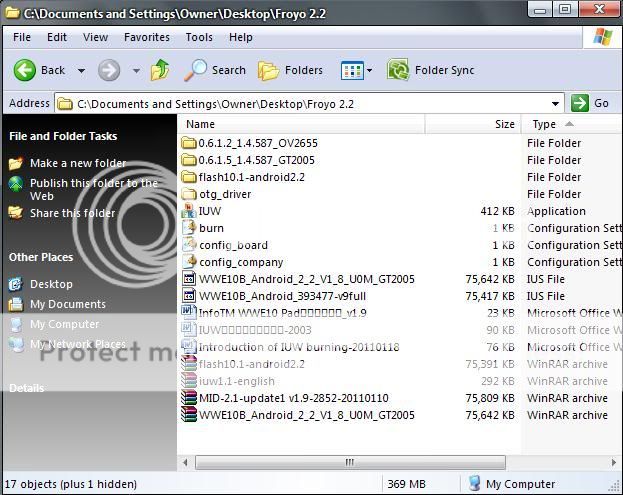Select InfoTM WWE10 Pad Word document icon
Viewport: 623px width, 495px height.
pos(189,313)
